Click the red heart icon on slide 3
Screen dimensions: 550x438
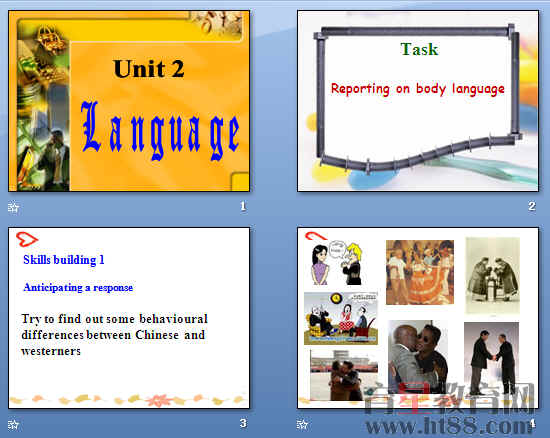(x=27, y=239)
